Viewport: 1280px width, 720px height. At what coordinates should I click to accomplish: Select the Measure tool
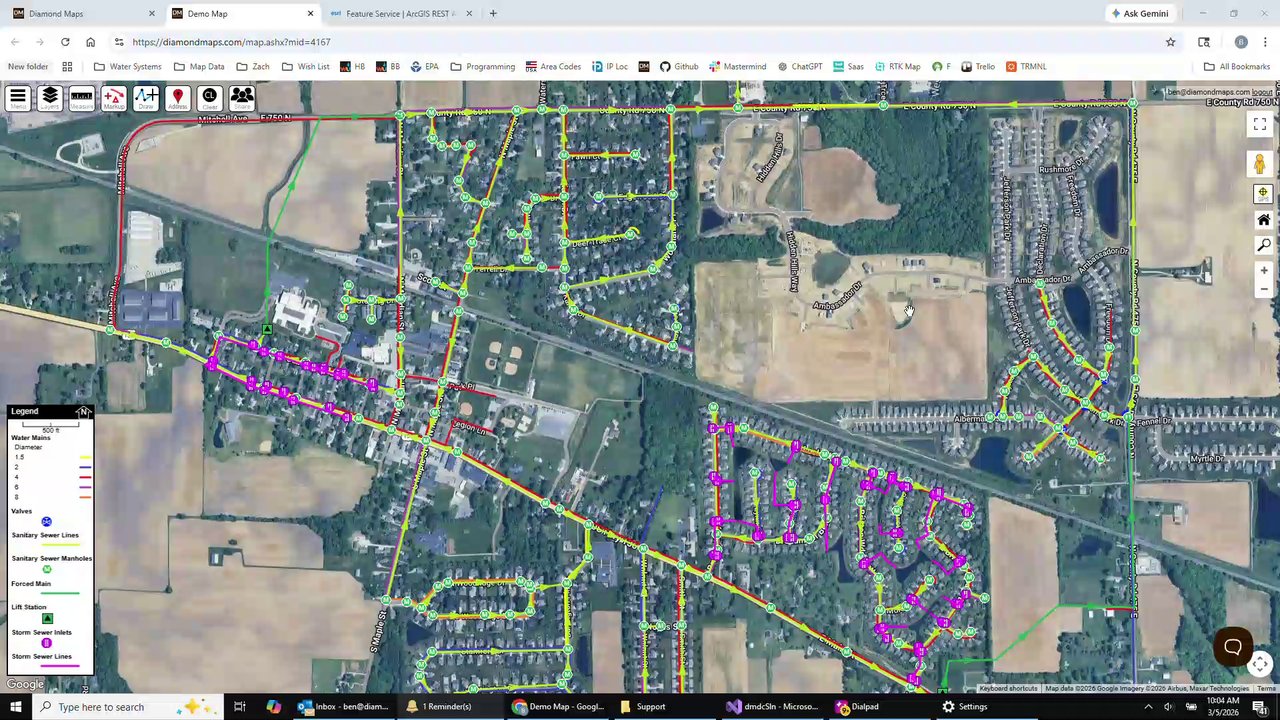pyautogui.click(x=81, y=98)
